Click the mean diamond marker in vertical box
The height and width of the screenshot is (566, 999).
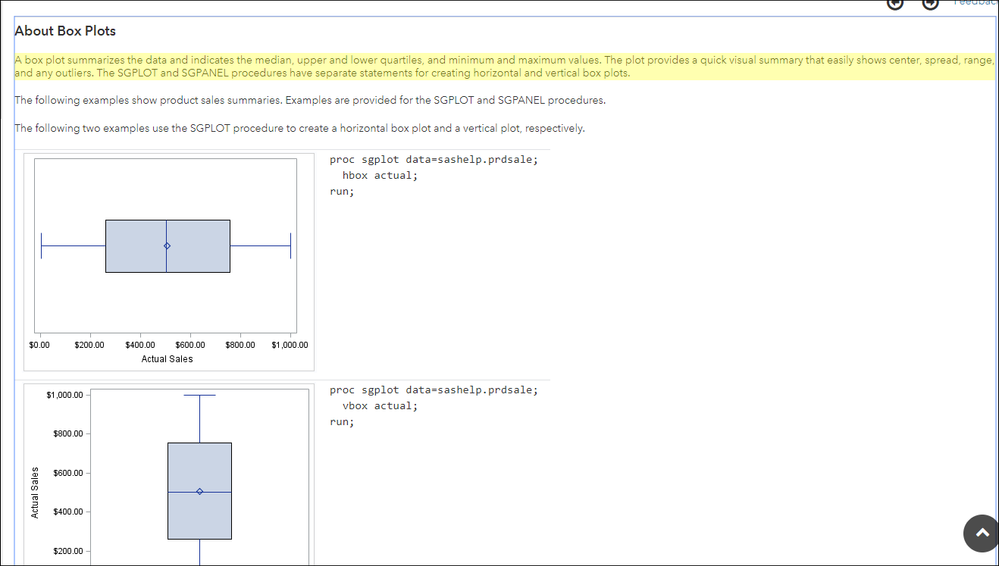coord(199,491)
